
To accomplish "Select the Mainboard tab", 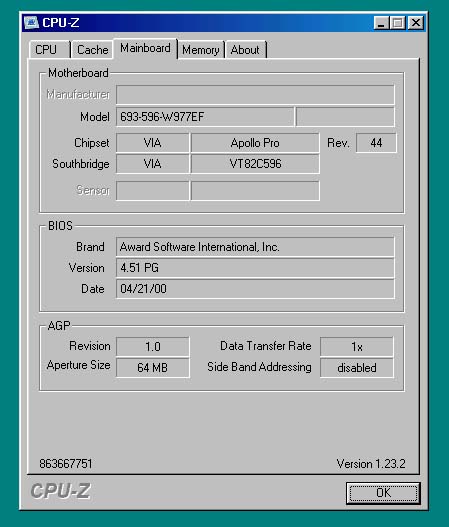I will coord(145,48).
